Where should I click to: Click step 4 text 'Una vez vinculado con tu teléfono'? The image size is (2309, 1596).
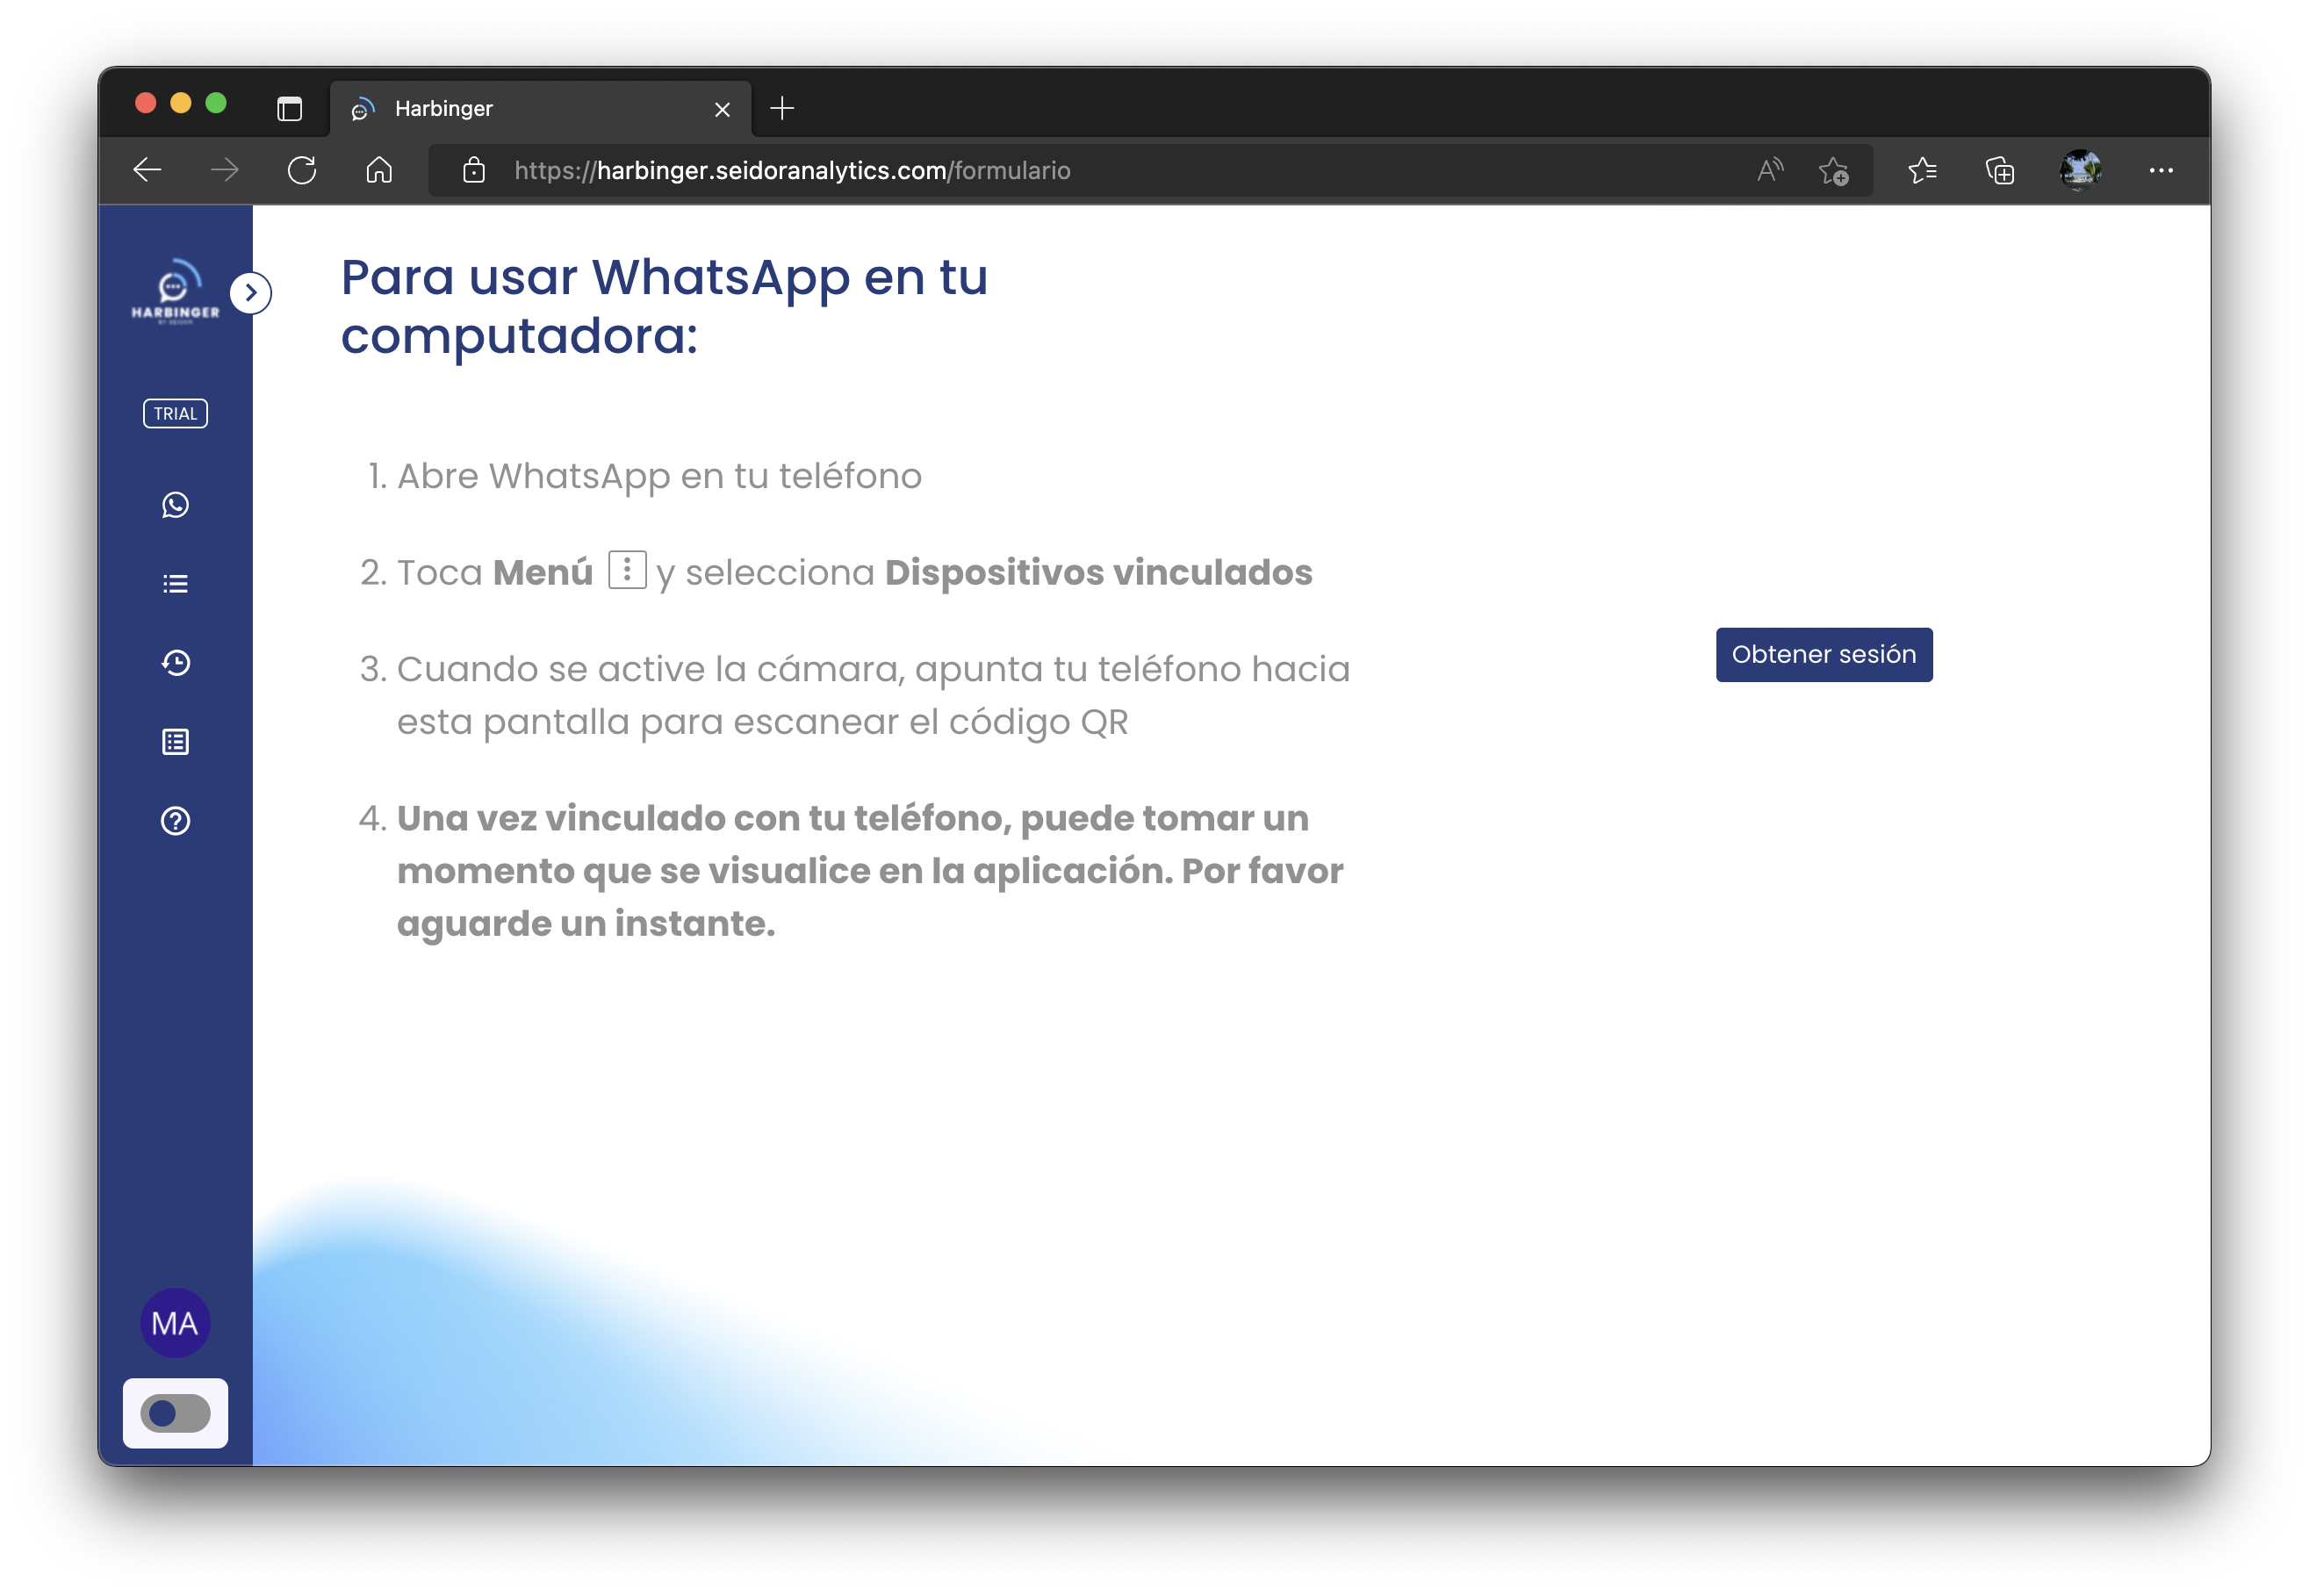pyautogui.click(x=703, y=818)
